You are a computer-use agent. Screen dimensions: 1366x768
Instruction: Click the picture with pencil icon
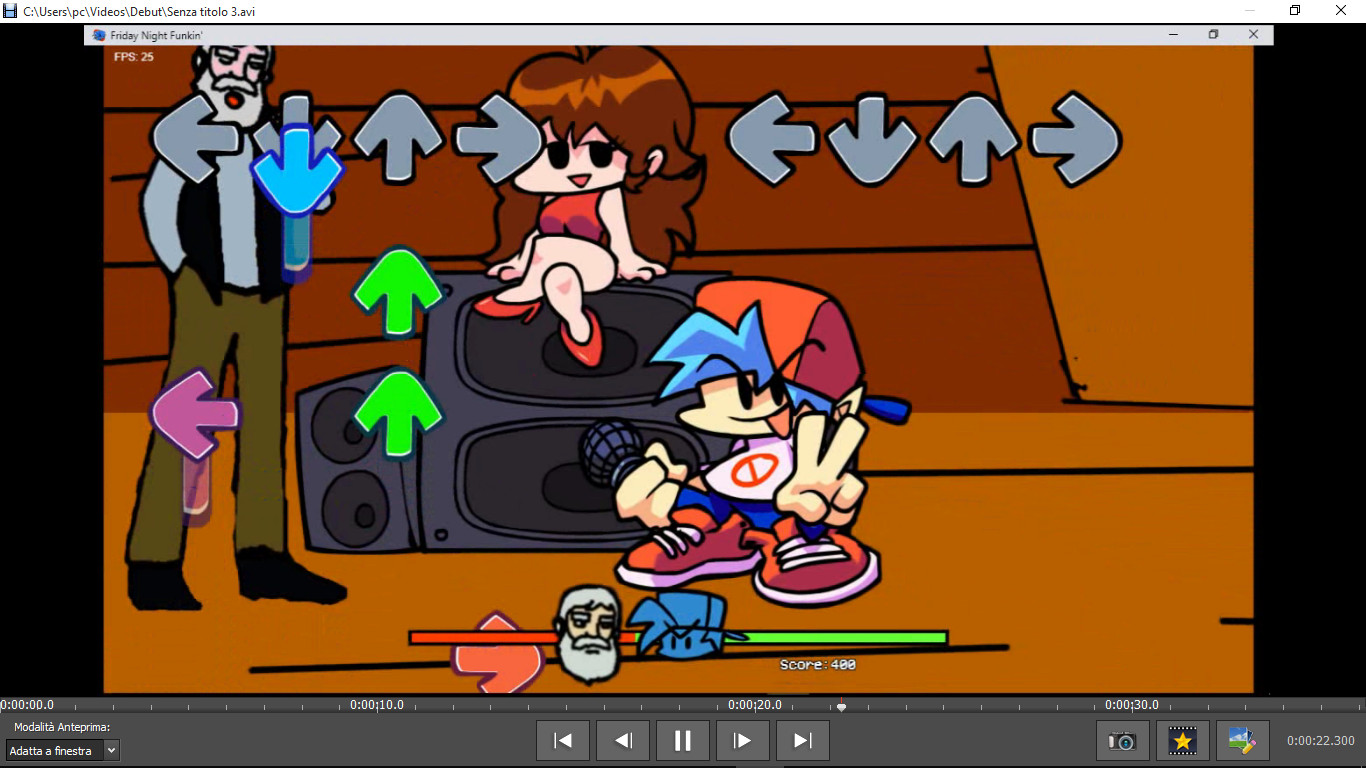pyautogui.click(x=1242, y=741)
